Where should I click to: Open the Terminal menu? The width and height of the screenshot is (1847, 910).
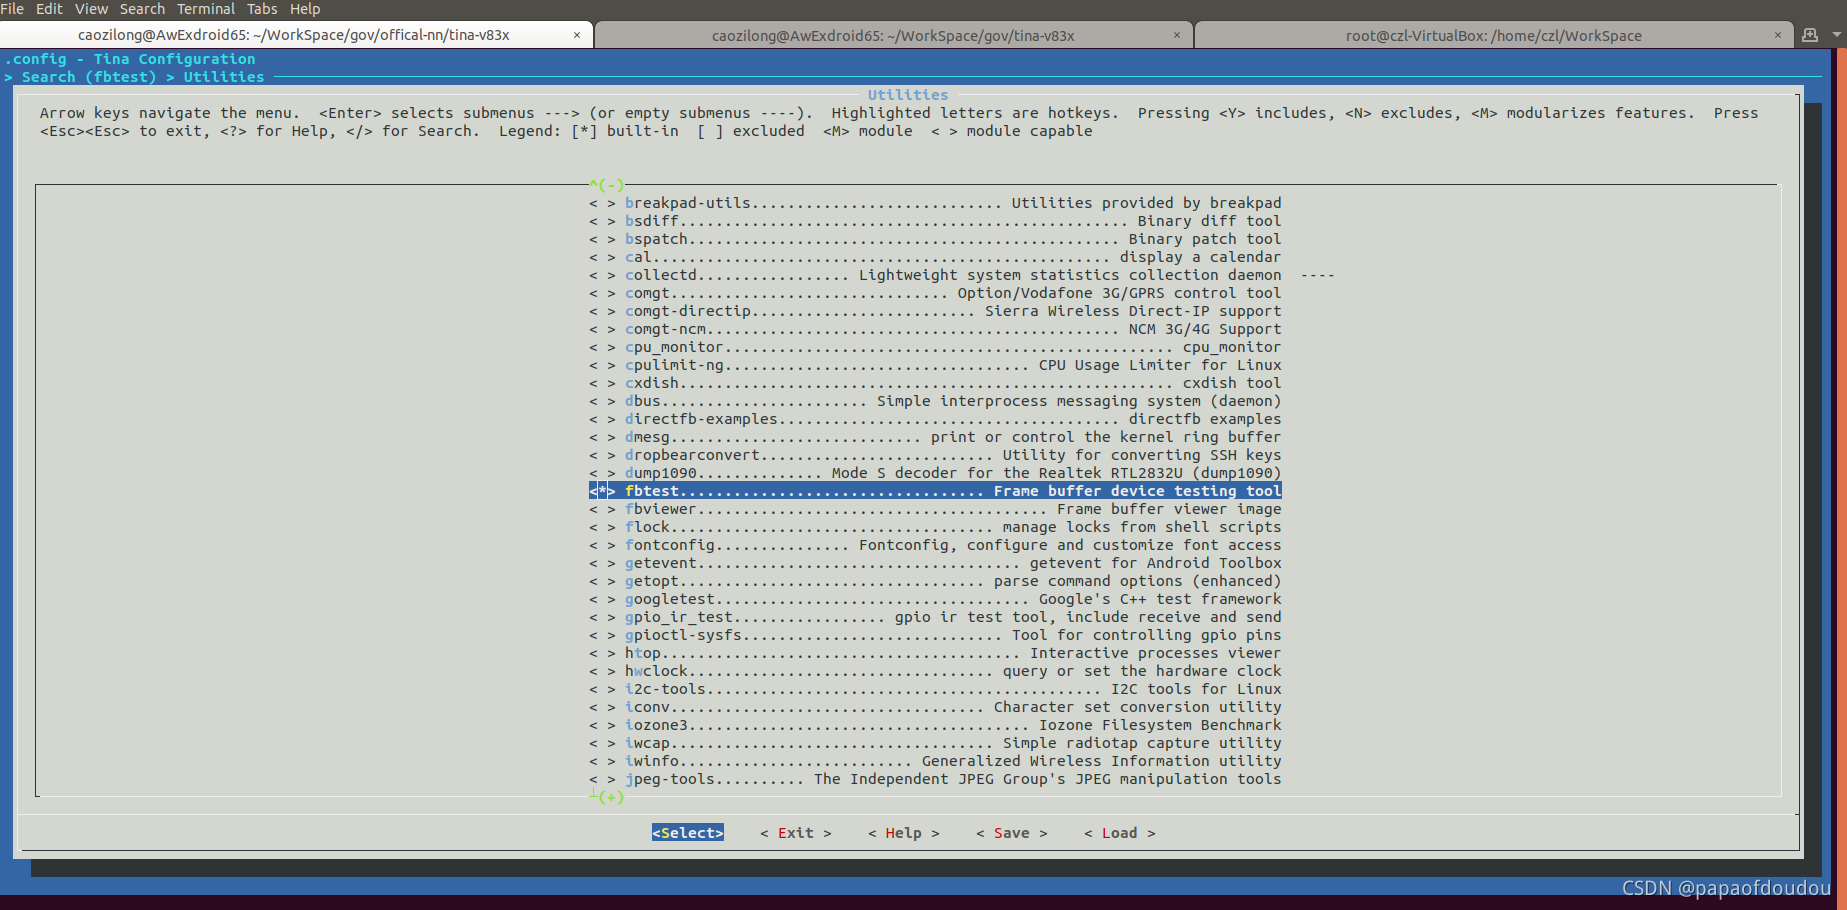pyautogui.click(x=206, y=9)
